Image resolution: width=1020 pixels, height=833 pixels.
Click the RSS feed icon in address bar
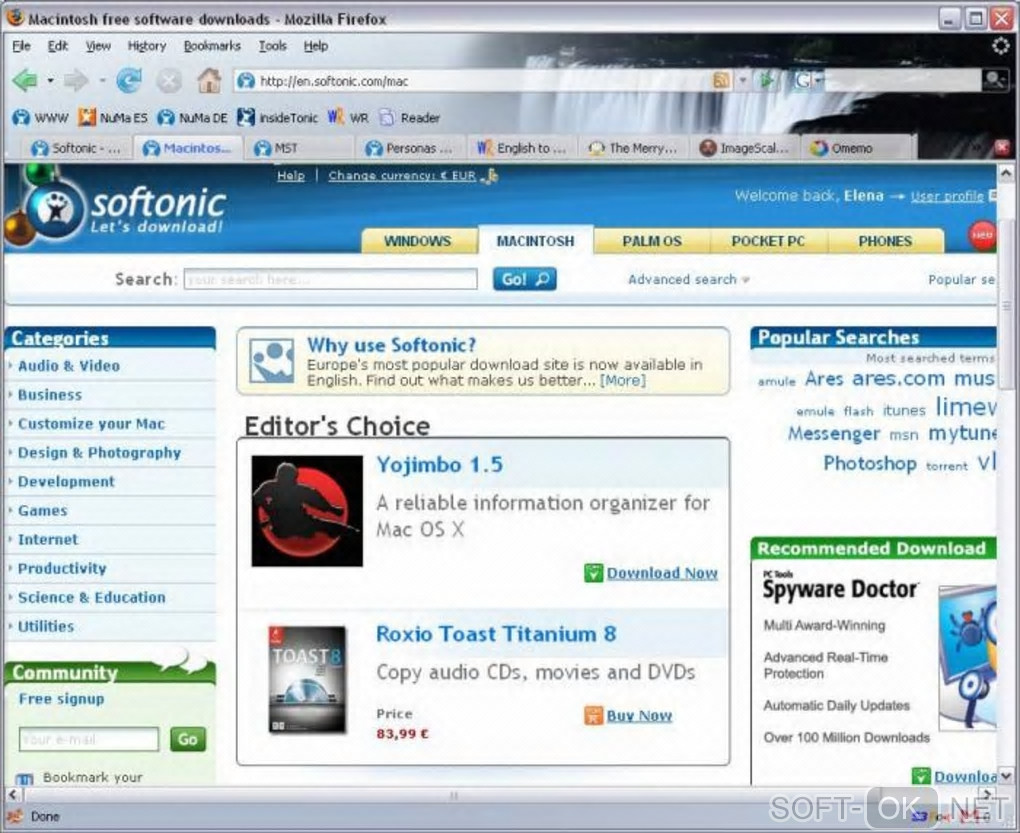click(721, 81)
